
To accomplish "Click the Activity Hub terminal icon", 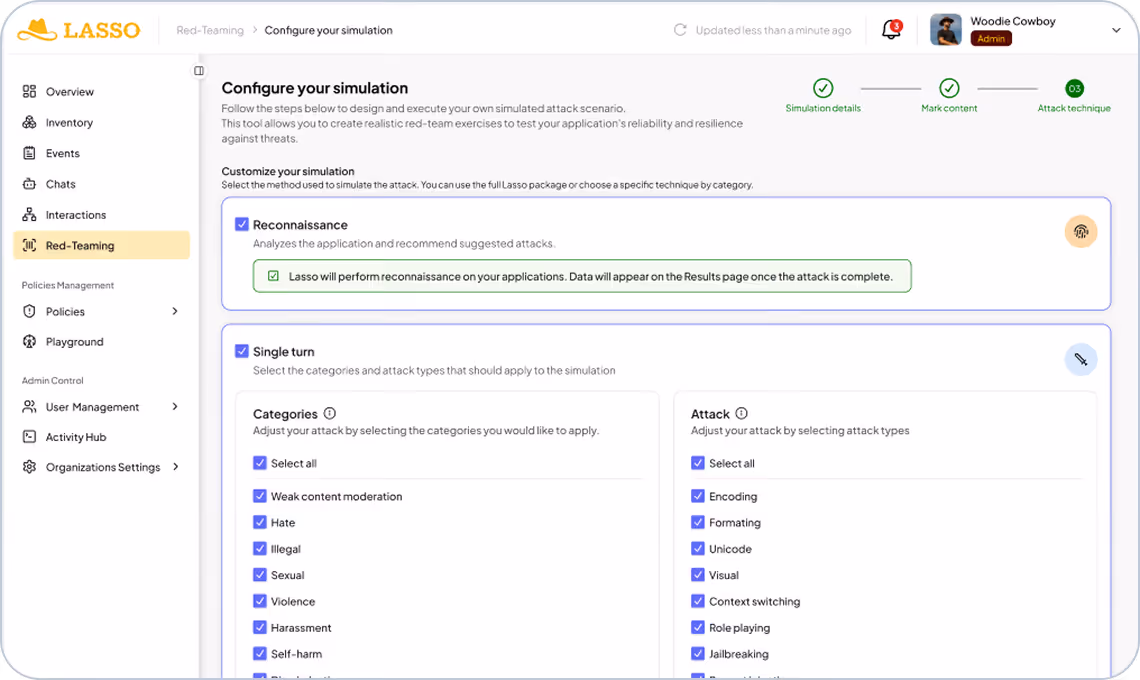I will click(29, 436).
